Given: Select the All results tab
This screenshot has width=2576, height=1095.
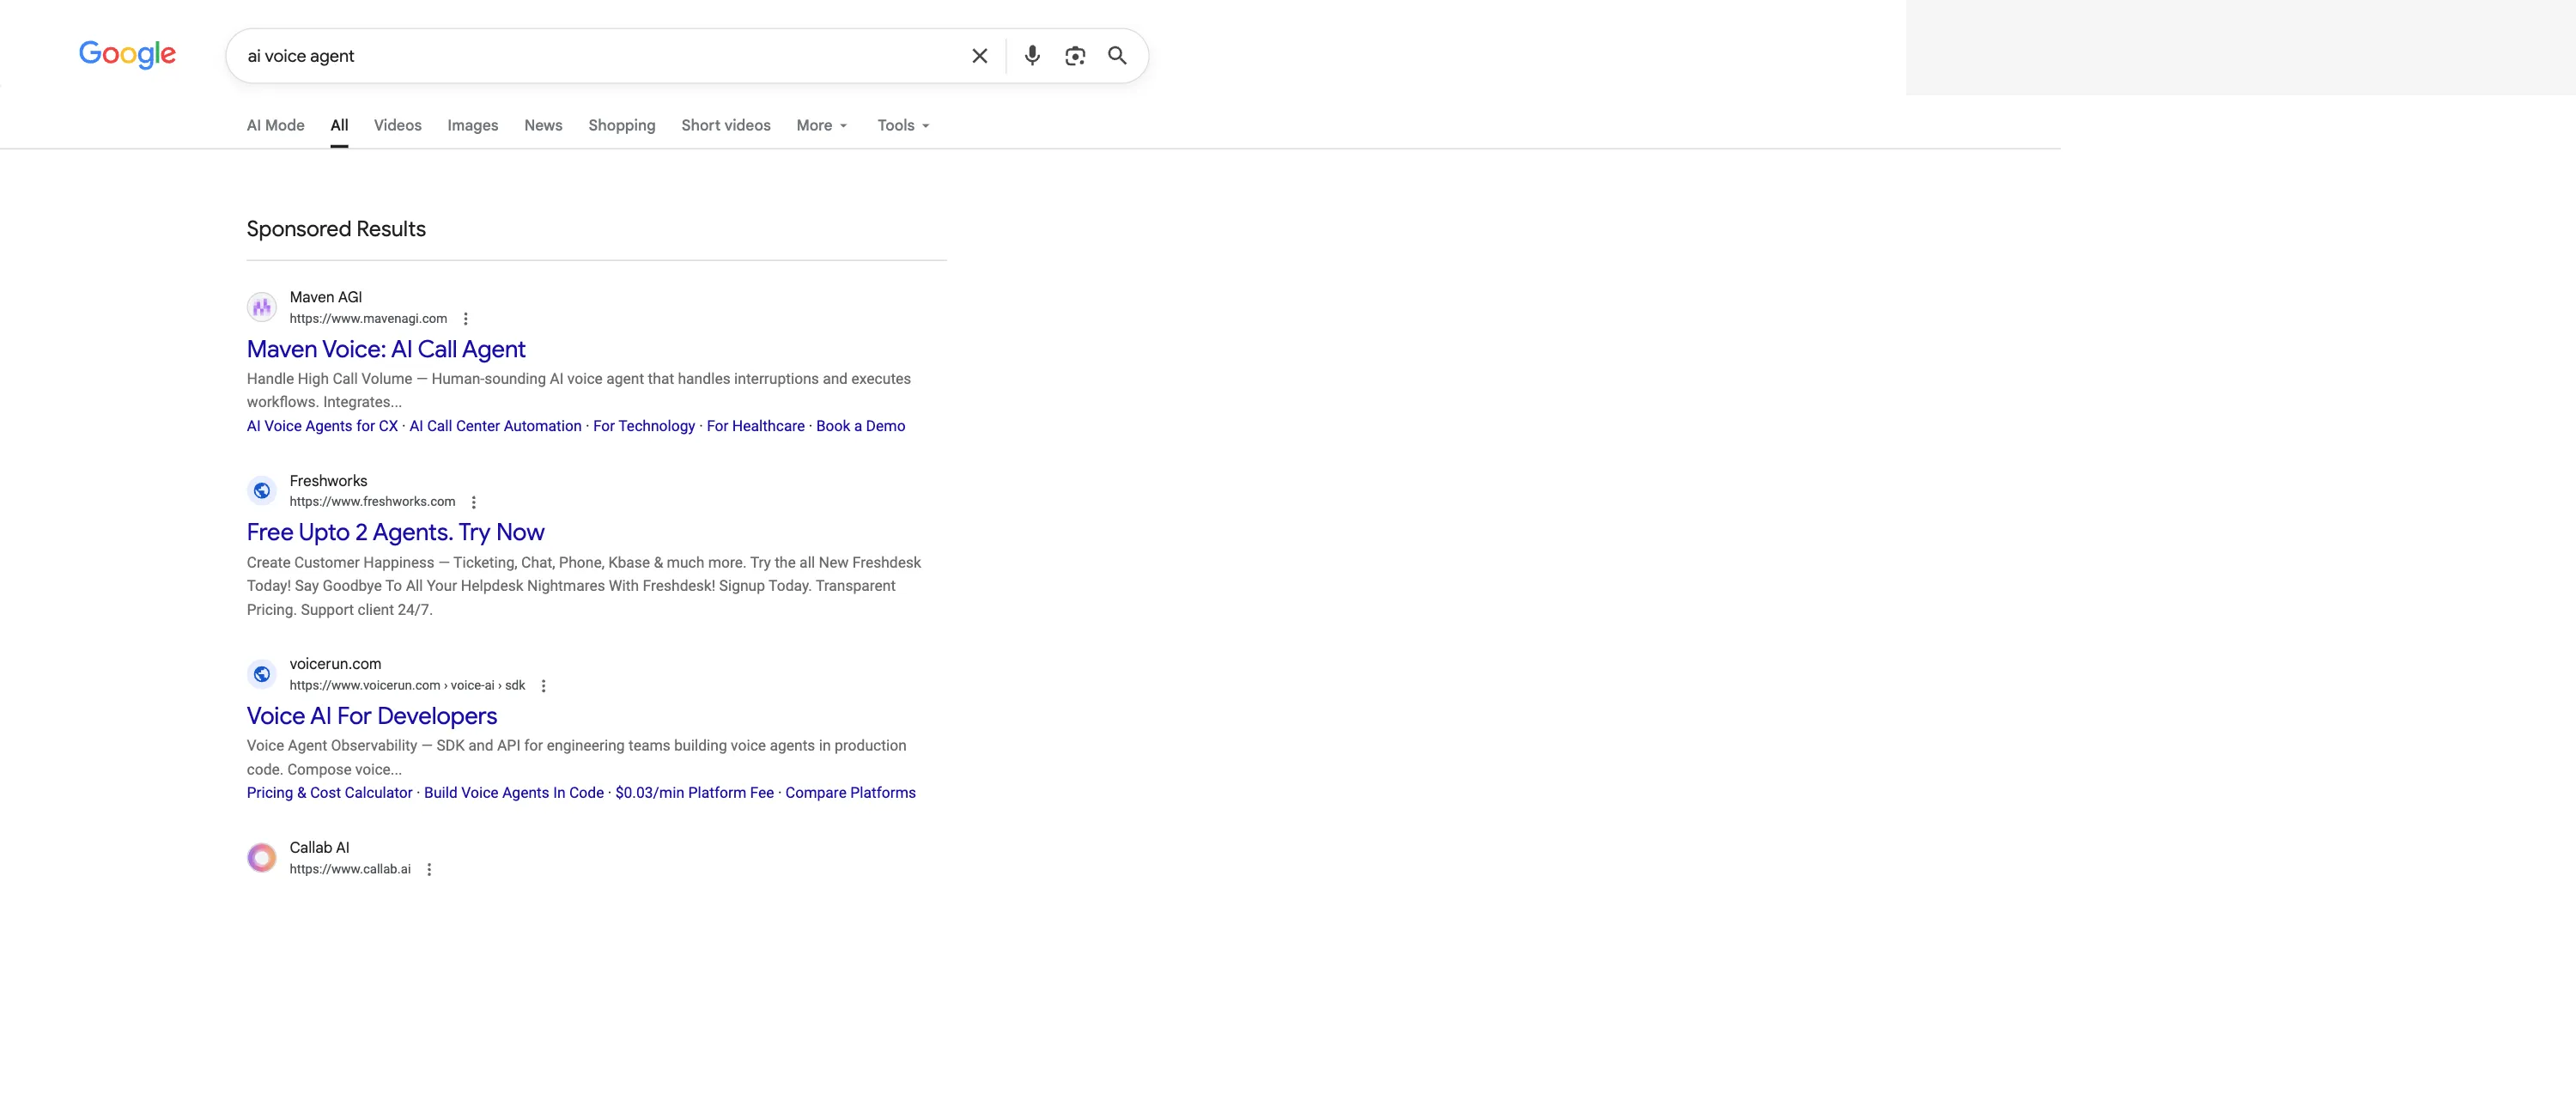Looking at the screenshot, I should click(339, 125).
